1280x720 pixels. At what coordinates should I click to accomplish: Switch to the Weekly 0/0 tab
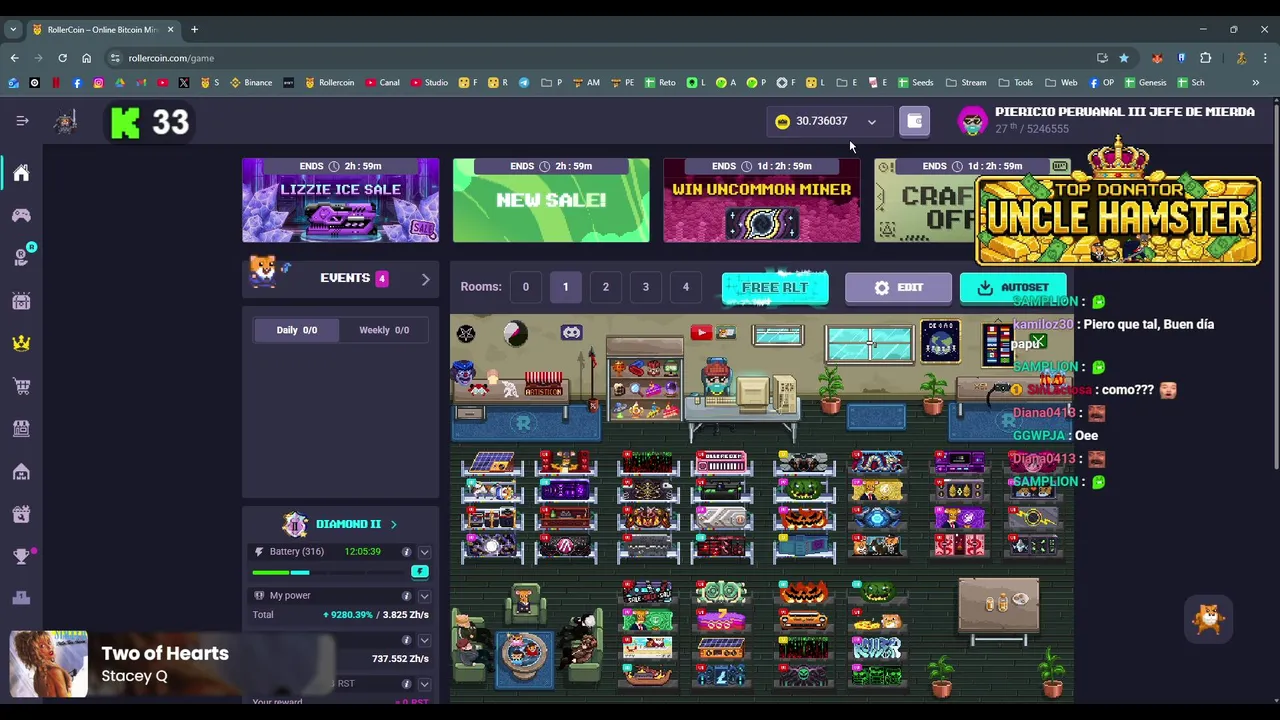pyautogui.click(x=384, y=330)
